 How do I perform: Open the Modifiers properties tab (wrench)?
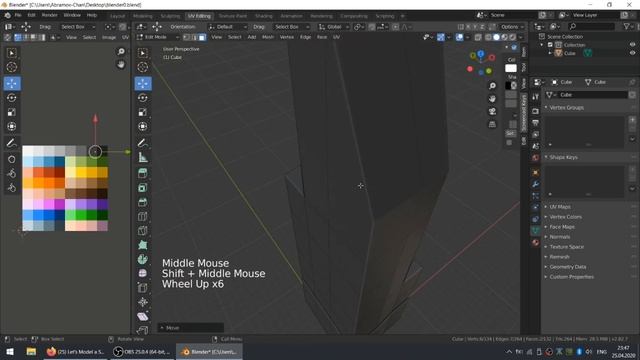click(x=536, y=184)
